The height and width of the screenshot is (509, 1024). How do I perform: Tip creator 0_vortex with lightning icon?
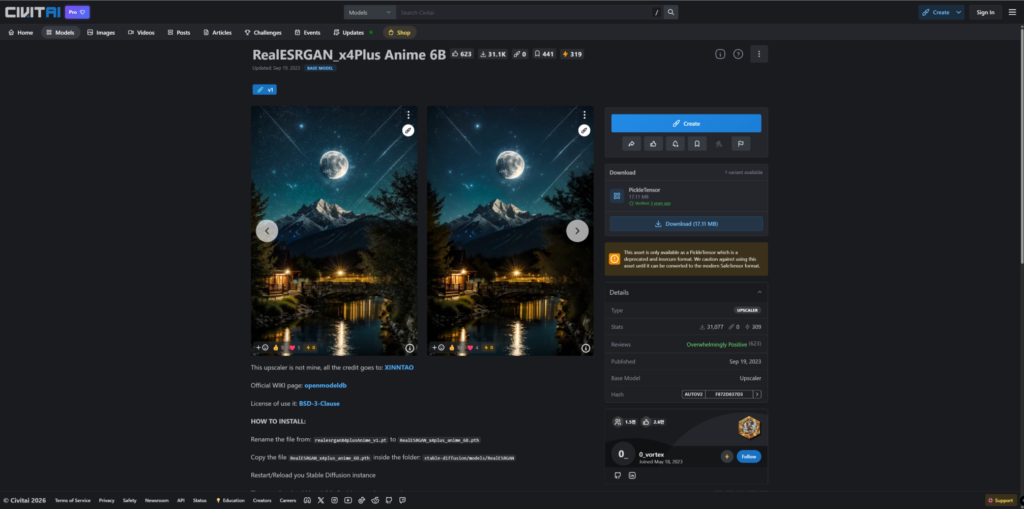(x=727, y=456)
